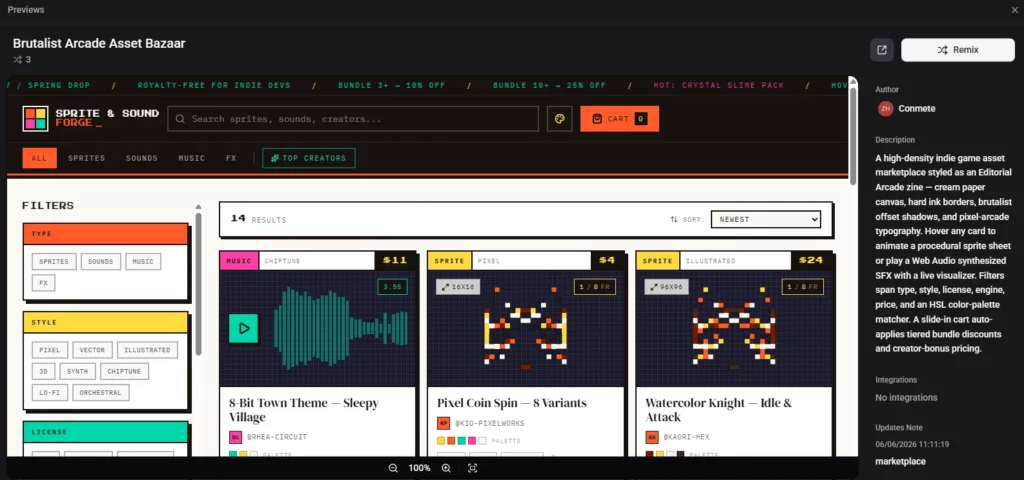Click the RC avatar of @rhea-circuit
1024x480 pixels.
tap(235, 437)
